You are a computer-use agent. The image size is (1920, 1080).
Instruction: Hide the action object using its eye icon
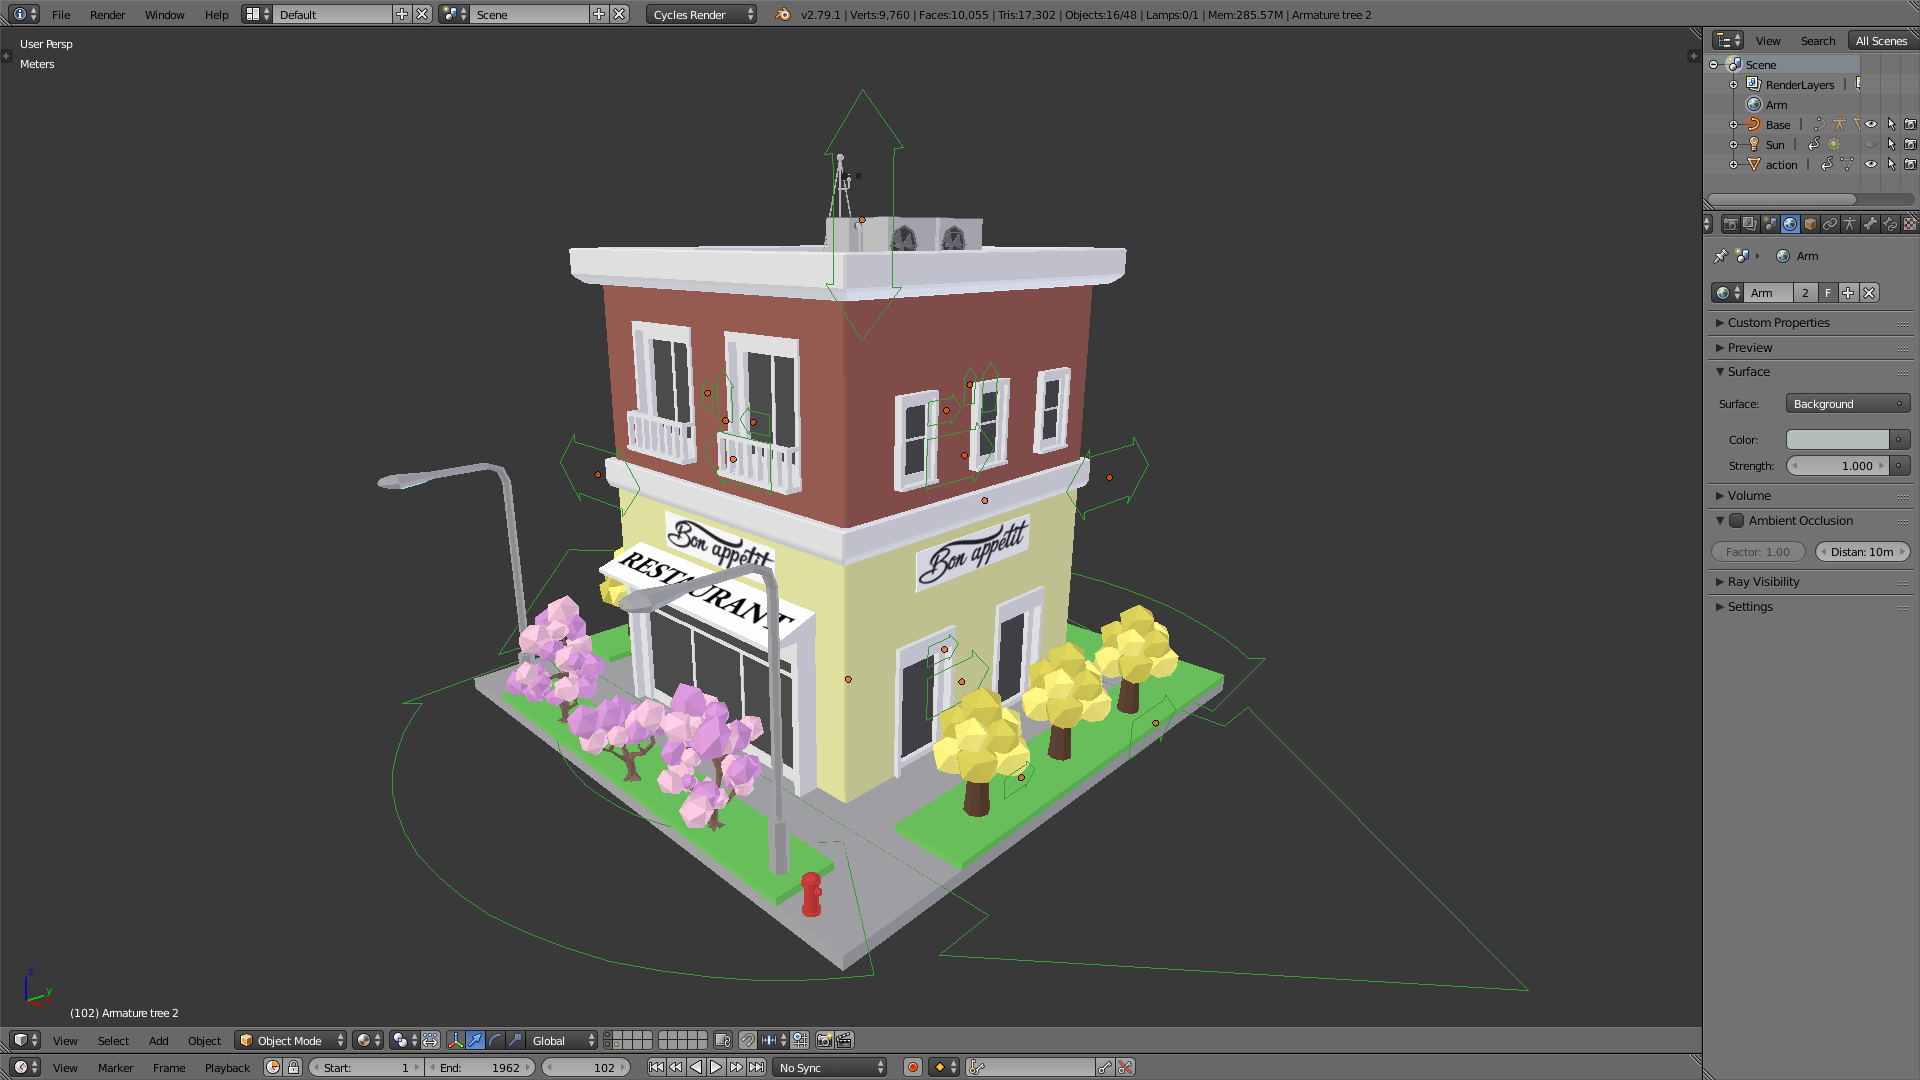click(x=1871, y=165)
